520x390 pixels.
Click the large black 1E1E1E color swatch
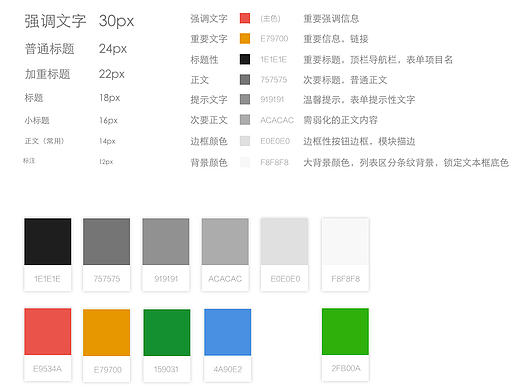tap(48, 242)
